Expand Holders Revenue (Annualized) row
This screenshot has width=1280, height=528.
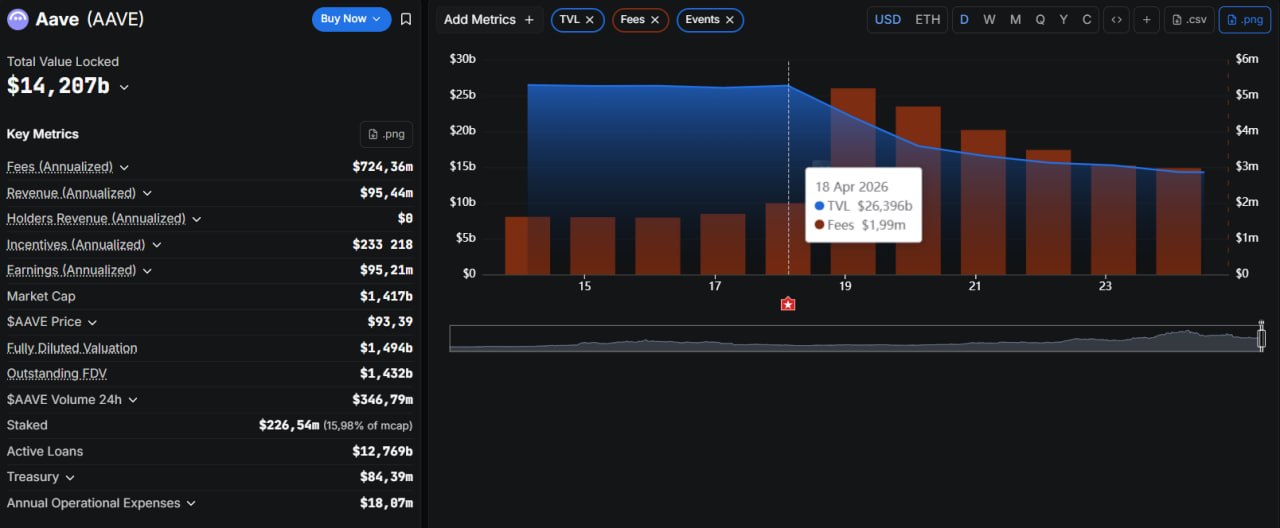(197, 219)
